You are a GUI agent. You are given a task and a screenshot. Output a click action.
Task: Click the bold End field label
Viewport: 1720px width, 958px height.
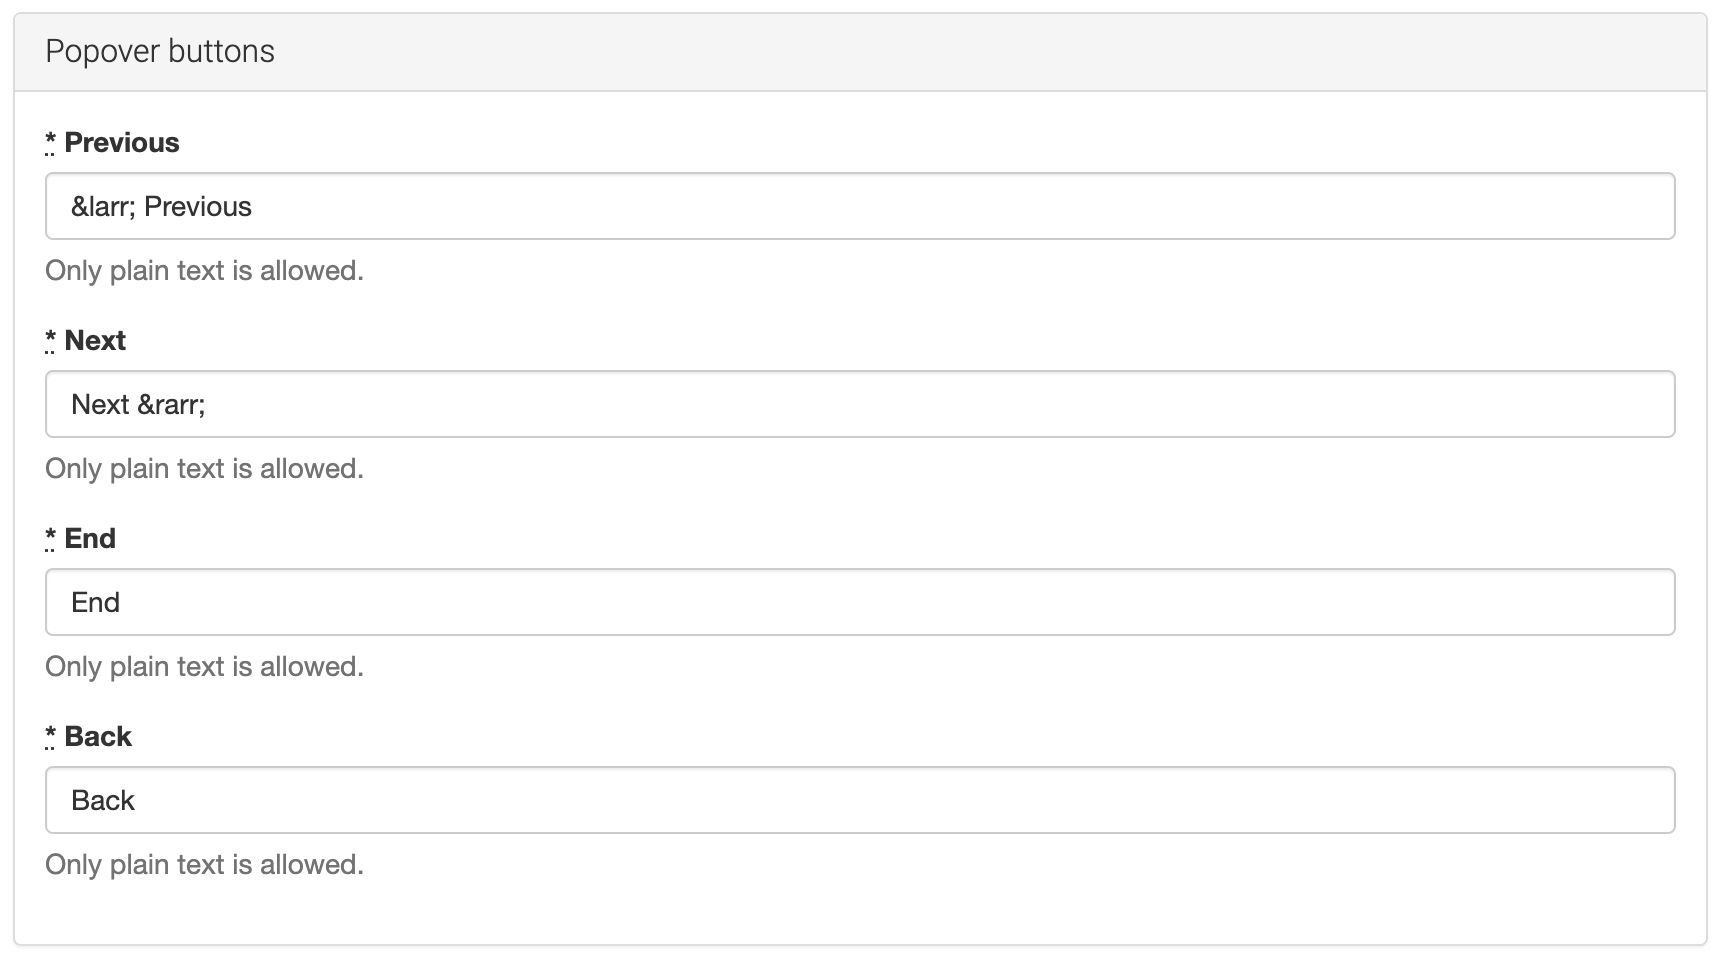point(90,539)
